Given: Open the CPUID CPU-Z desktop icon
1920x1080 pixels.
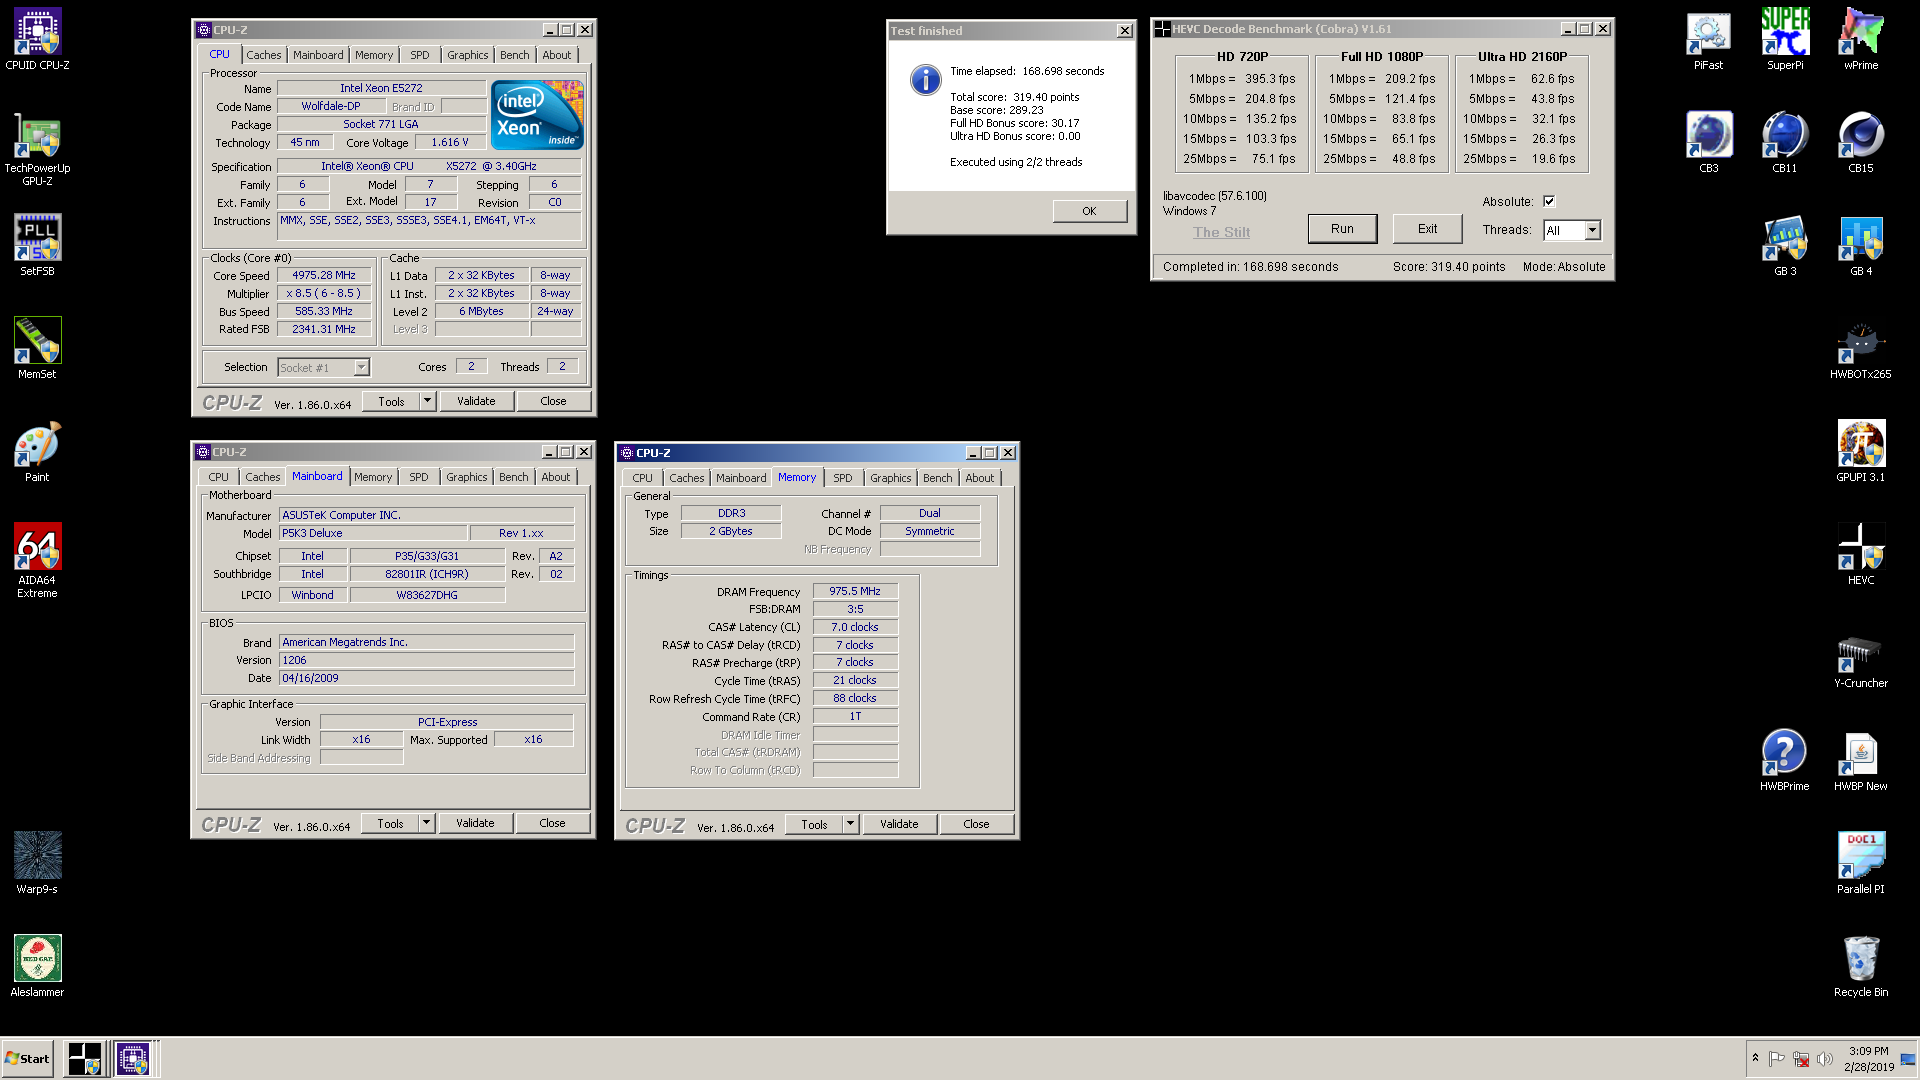Looking at the screenshot, I should click(x=37, y=40).
